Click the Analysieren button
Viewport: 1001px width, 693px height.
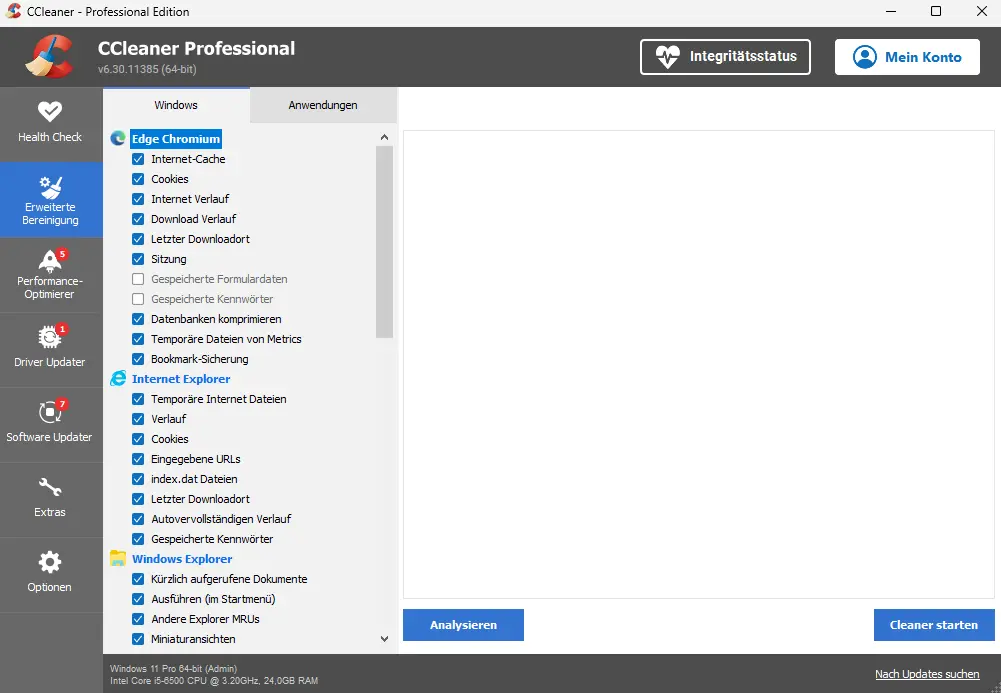463,625
